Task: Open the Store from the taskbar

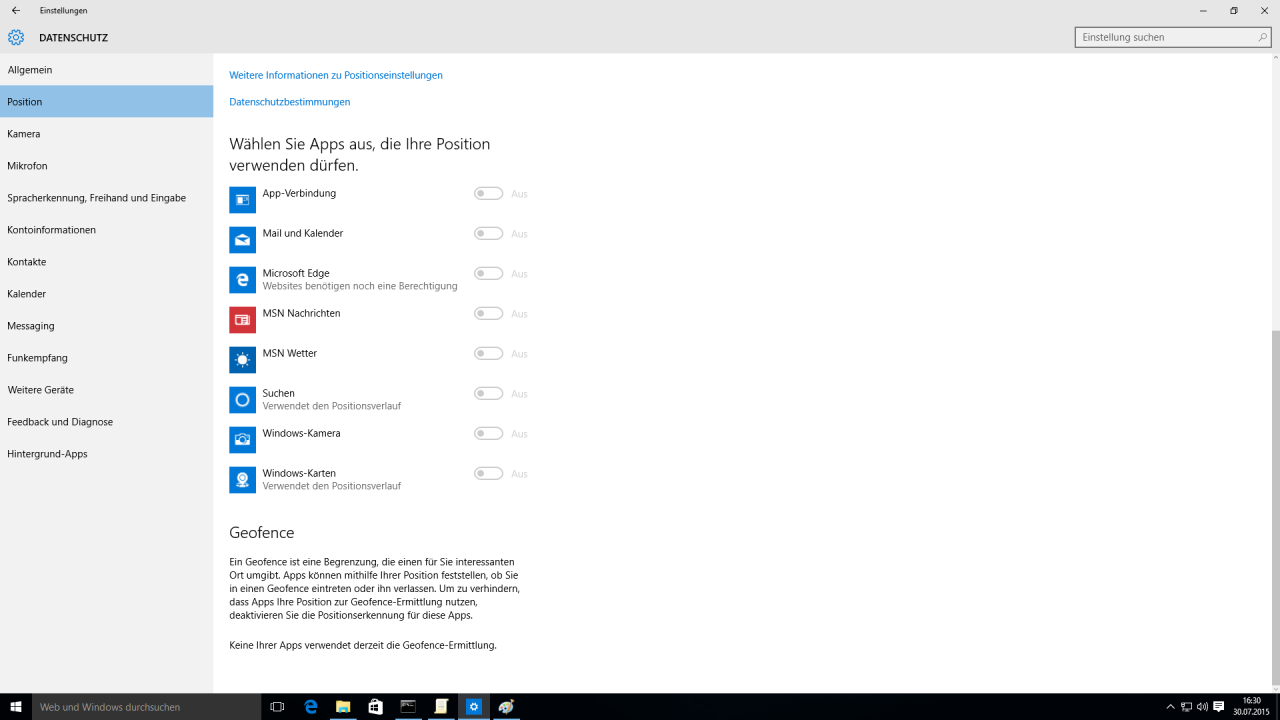Action: click(x=375, y=707)
